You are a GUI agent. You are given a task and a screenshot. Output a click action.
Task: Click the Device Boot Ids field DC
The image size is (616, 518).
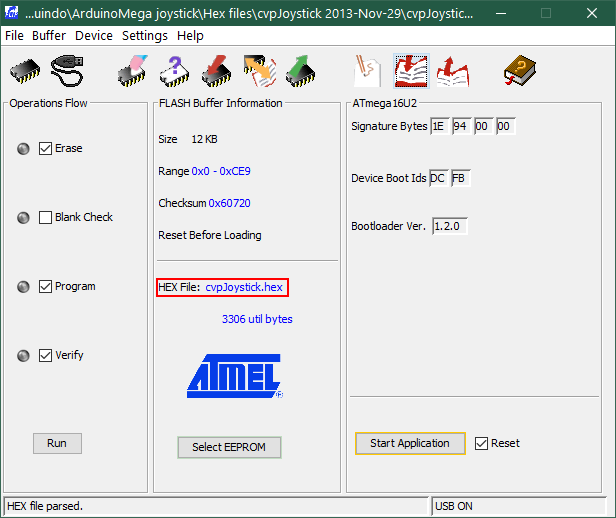pos(439,178)
